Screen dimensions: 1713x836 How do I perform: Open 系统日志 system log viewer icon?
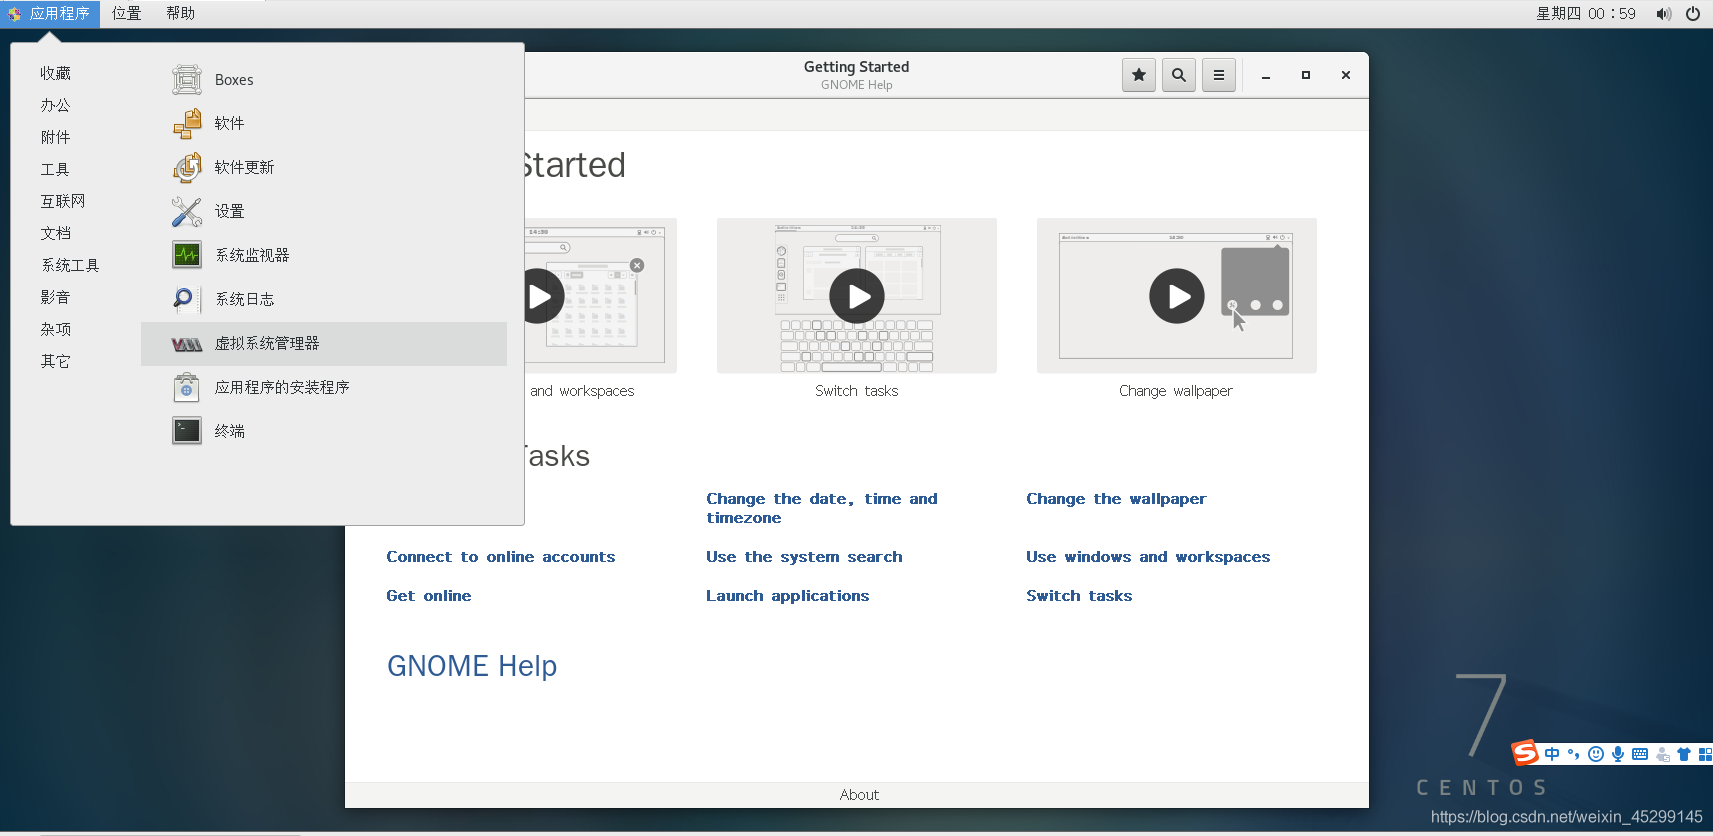[187, 299]
